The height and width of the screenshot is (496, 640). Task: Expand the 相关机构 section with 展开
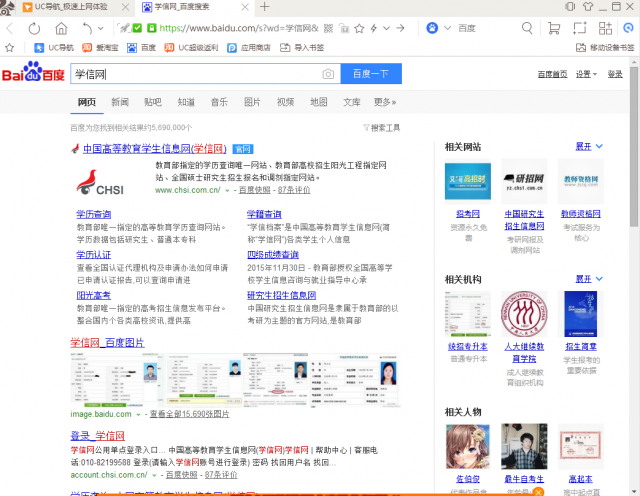pos(589,279)
